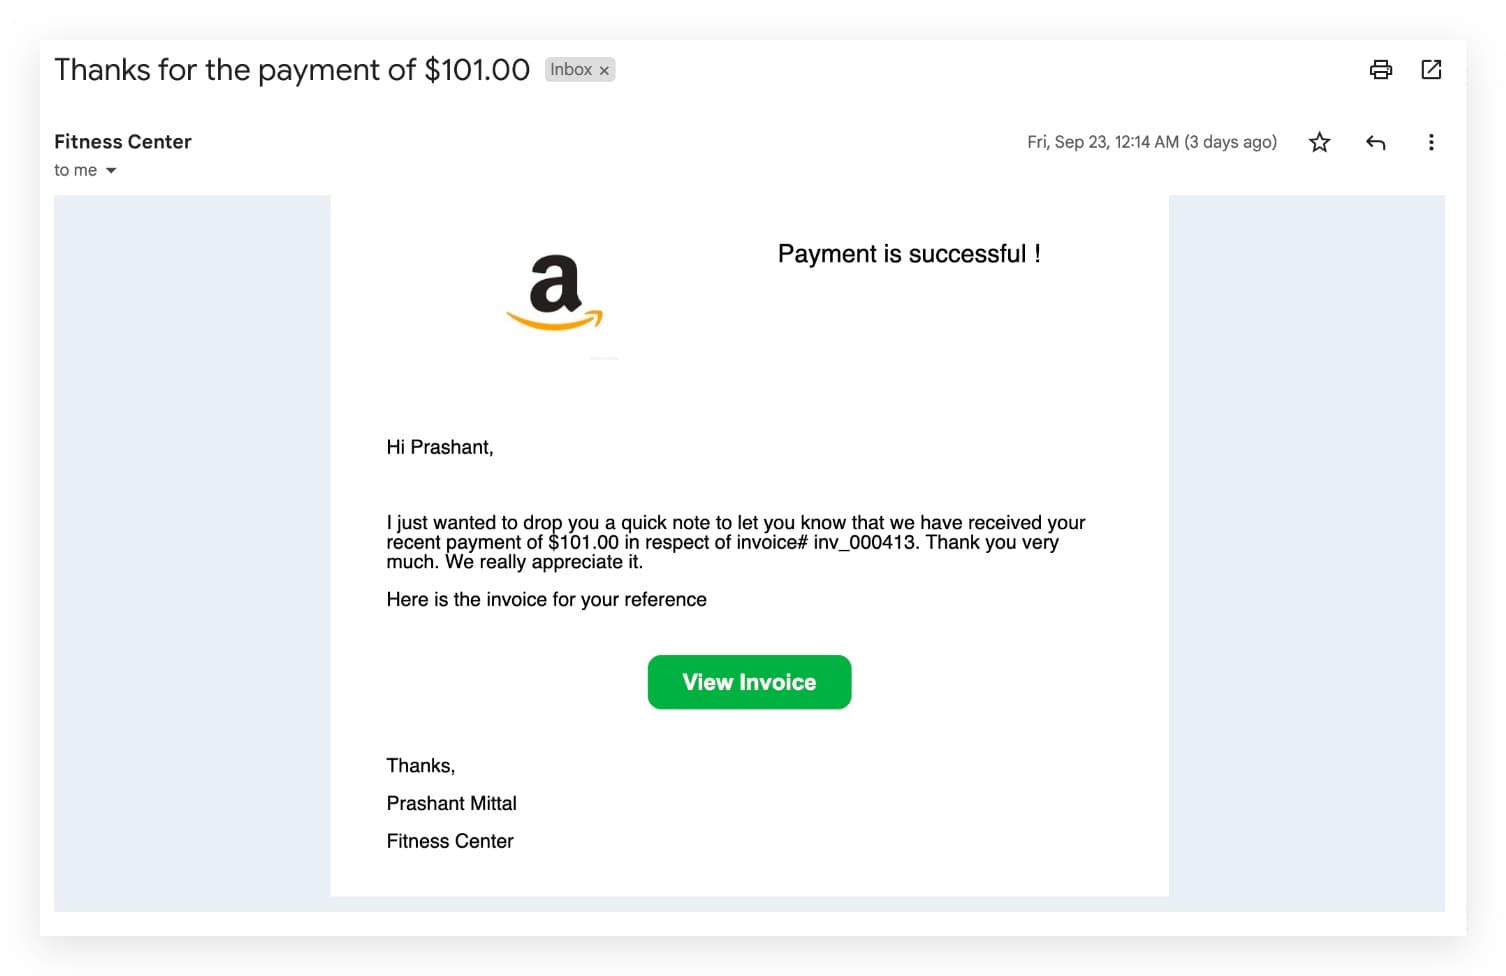Open the three-dot more options icon
1506x976 pixels.
(1431, 142)
